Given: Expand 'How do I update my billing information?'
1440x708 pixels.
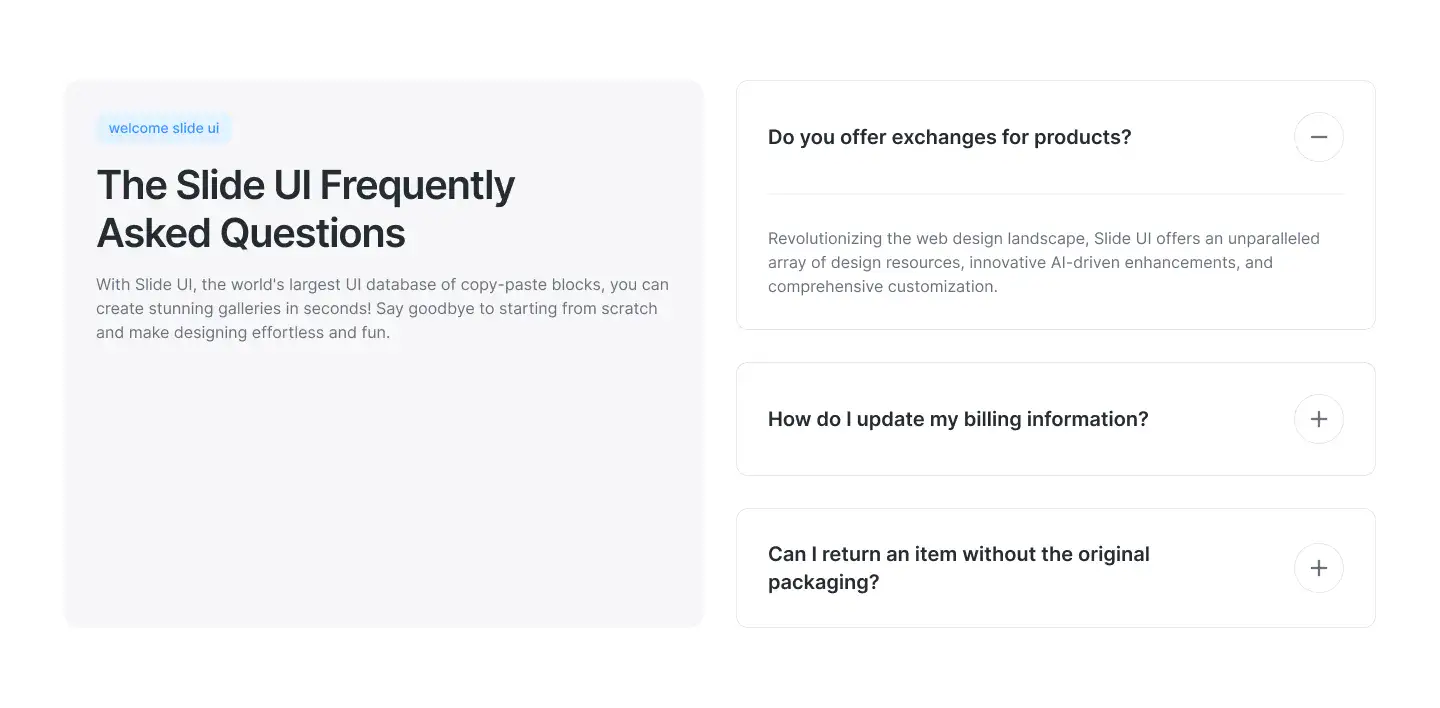Looking at the screenshot, I should pyautogui.click(x=958, y=419).
